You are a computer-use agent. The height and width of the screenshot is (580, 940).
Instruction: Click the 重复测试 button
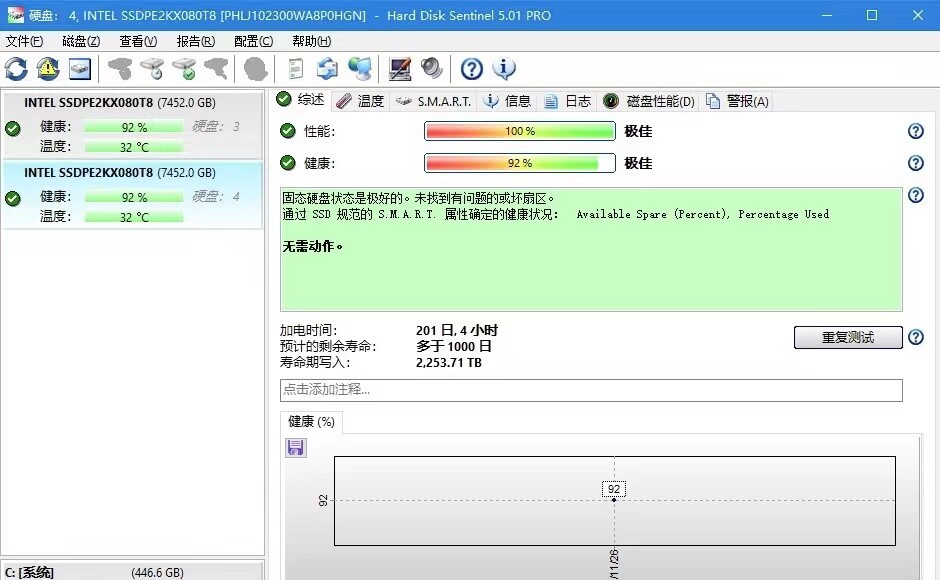848,337
